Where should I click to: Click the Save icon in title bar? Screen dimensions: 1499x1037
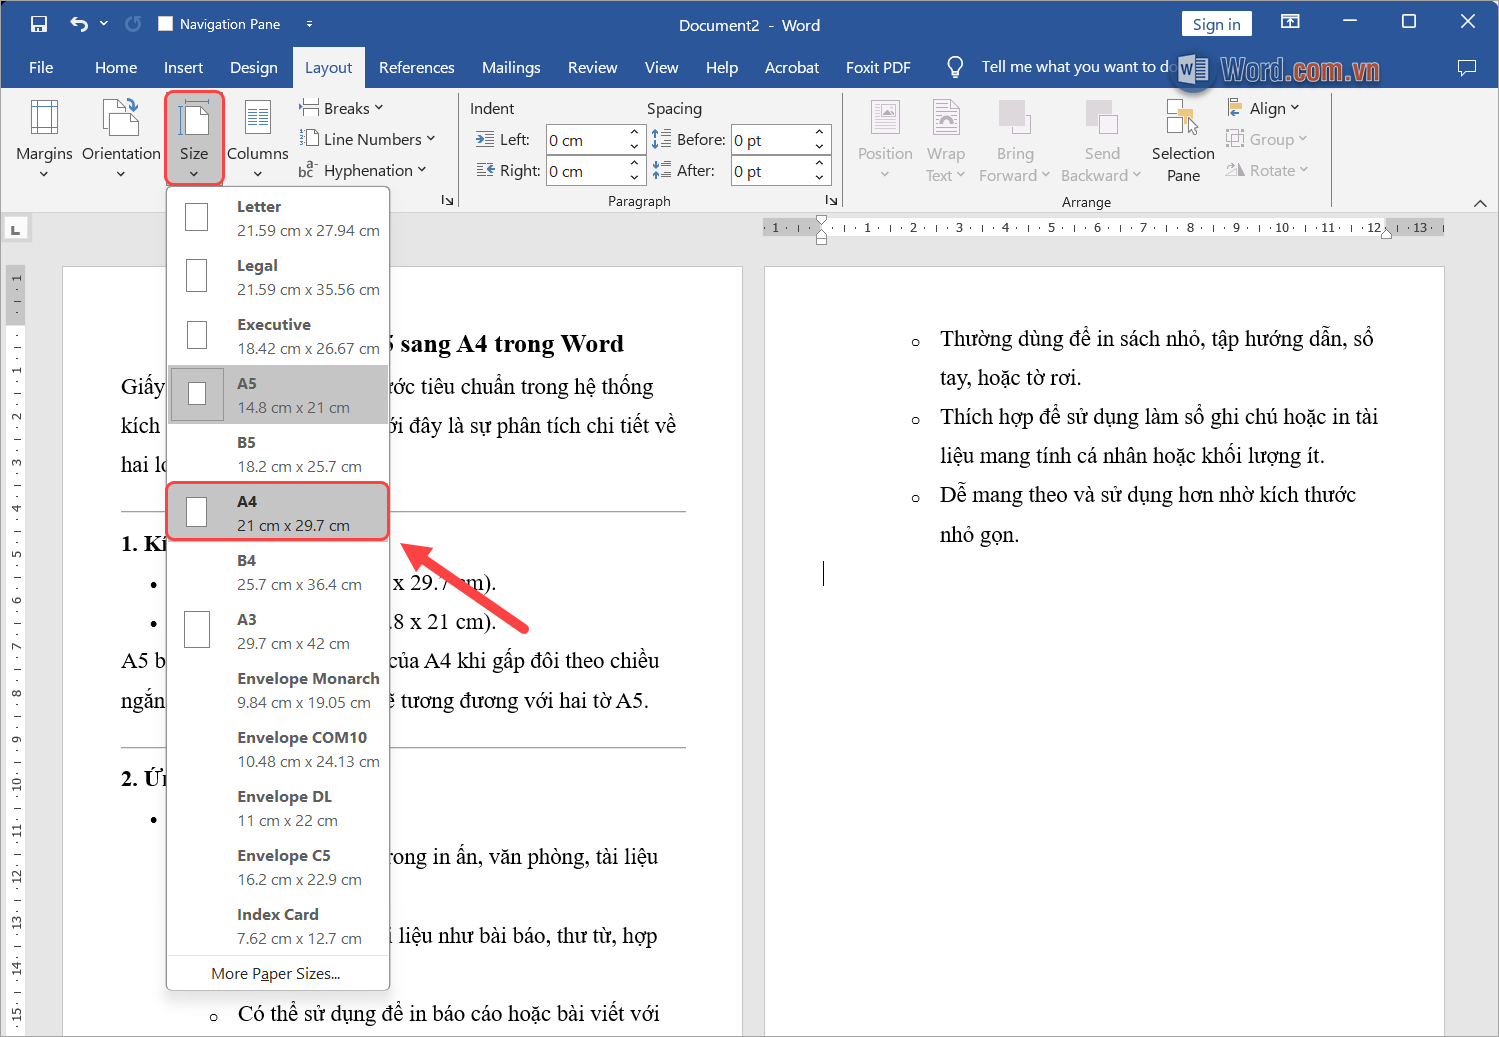coord(39,24)
